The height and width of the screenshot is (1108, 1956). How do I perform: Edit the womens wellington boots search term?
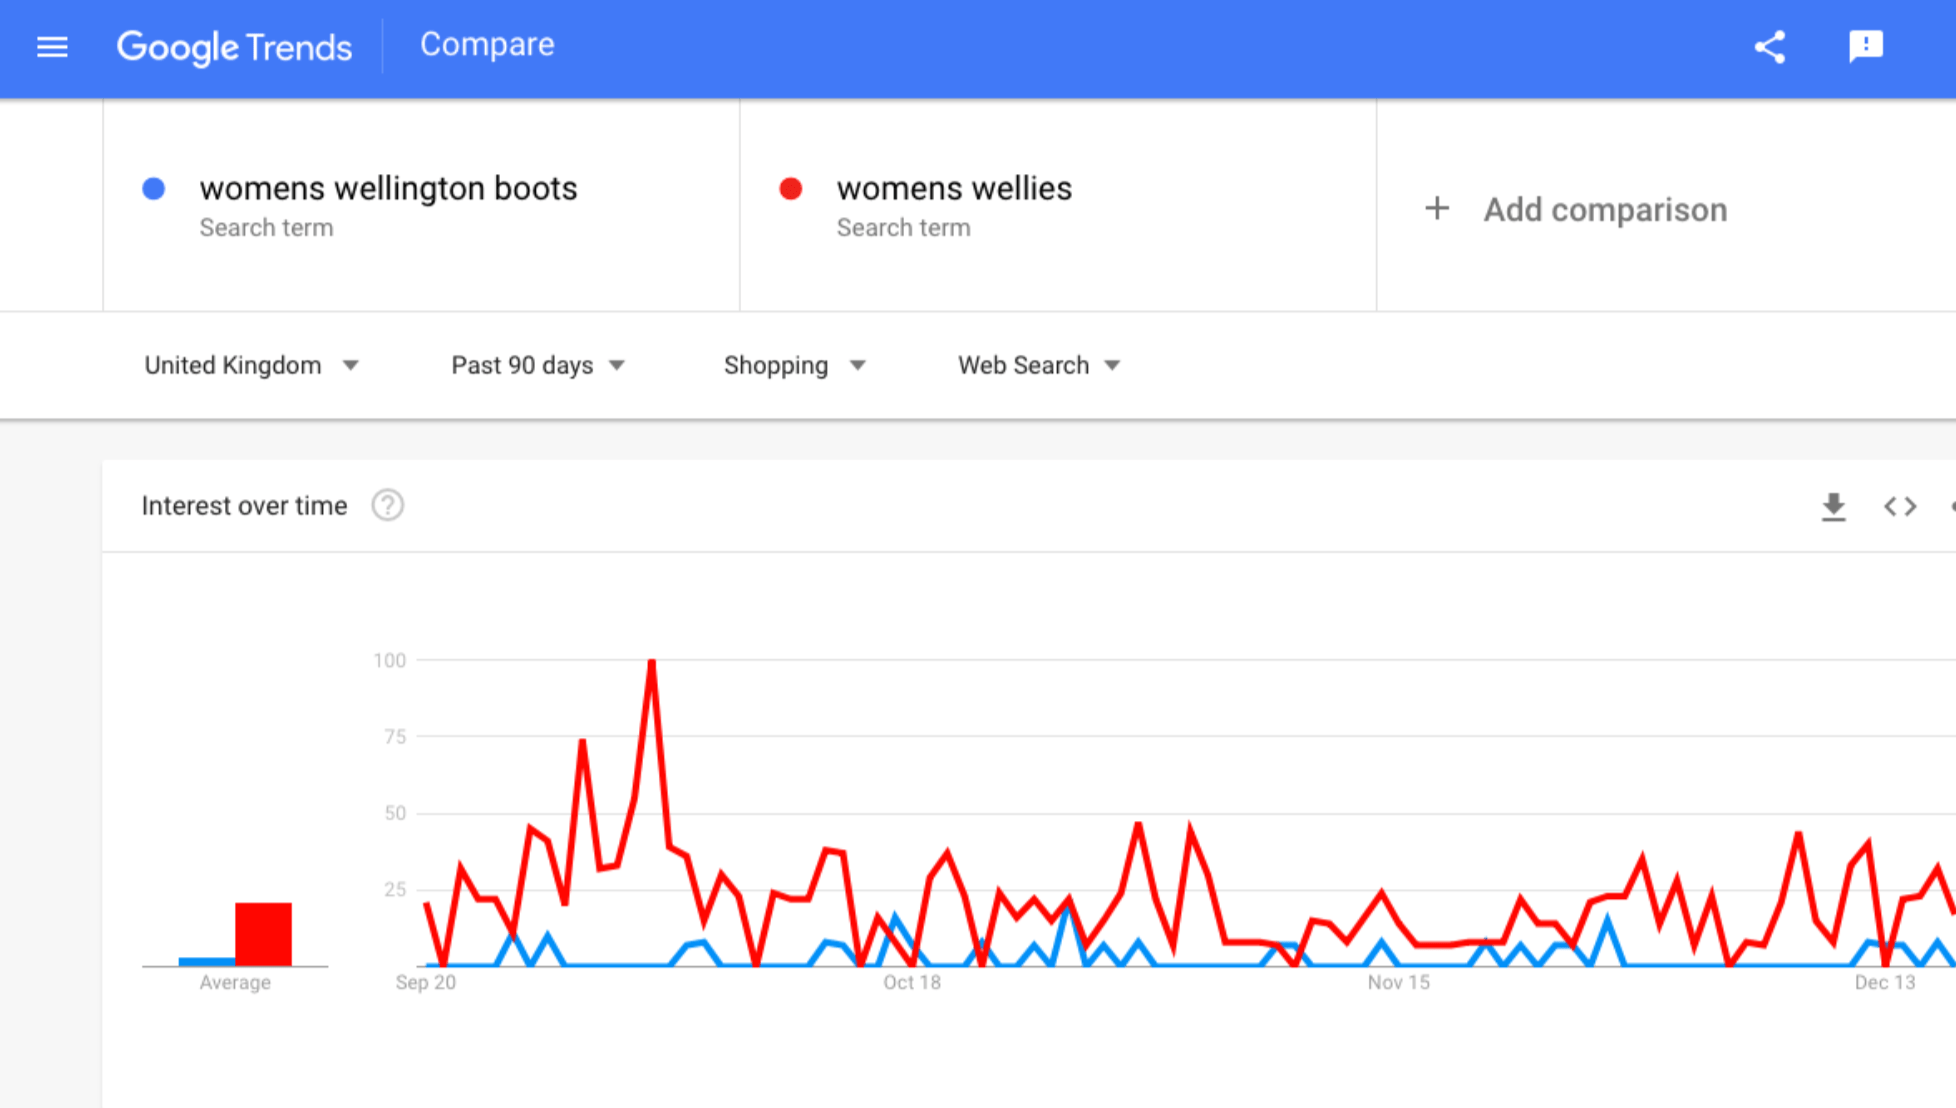(388, 188)
